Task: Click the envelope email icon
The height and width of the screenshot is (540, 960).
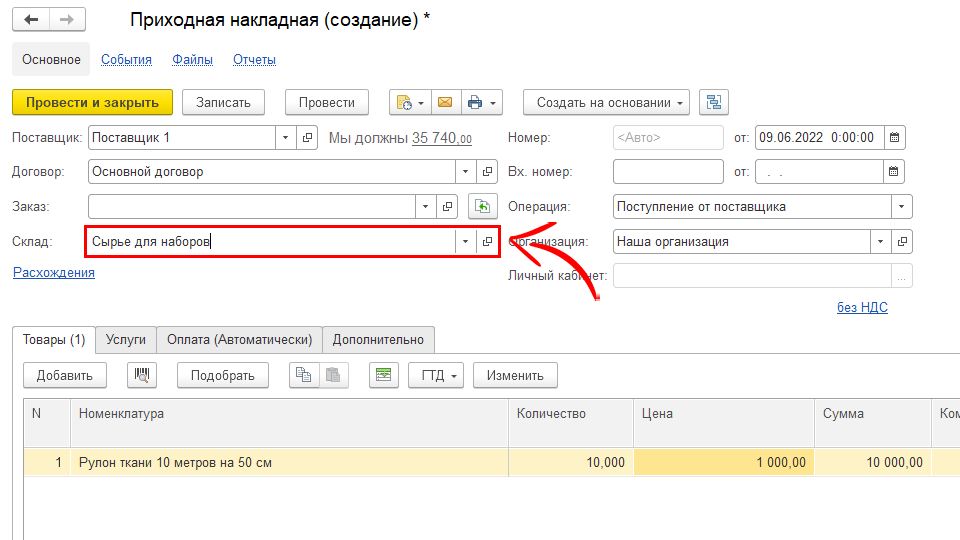Action: pyautogui.click(x=445, y=102)
